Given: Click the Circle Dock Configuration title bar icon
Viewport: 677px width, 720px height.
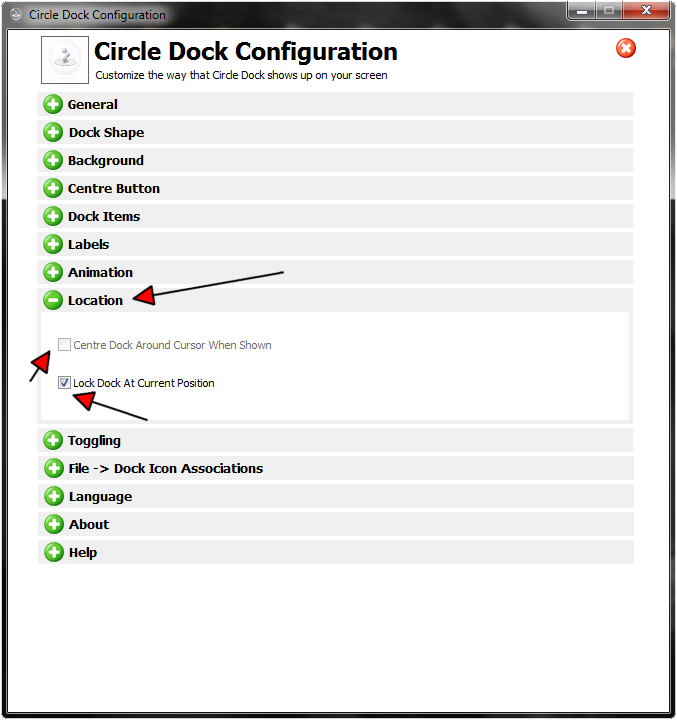Looking at the screenshot, I should [x=15, y=15].
